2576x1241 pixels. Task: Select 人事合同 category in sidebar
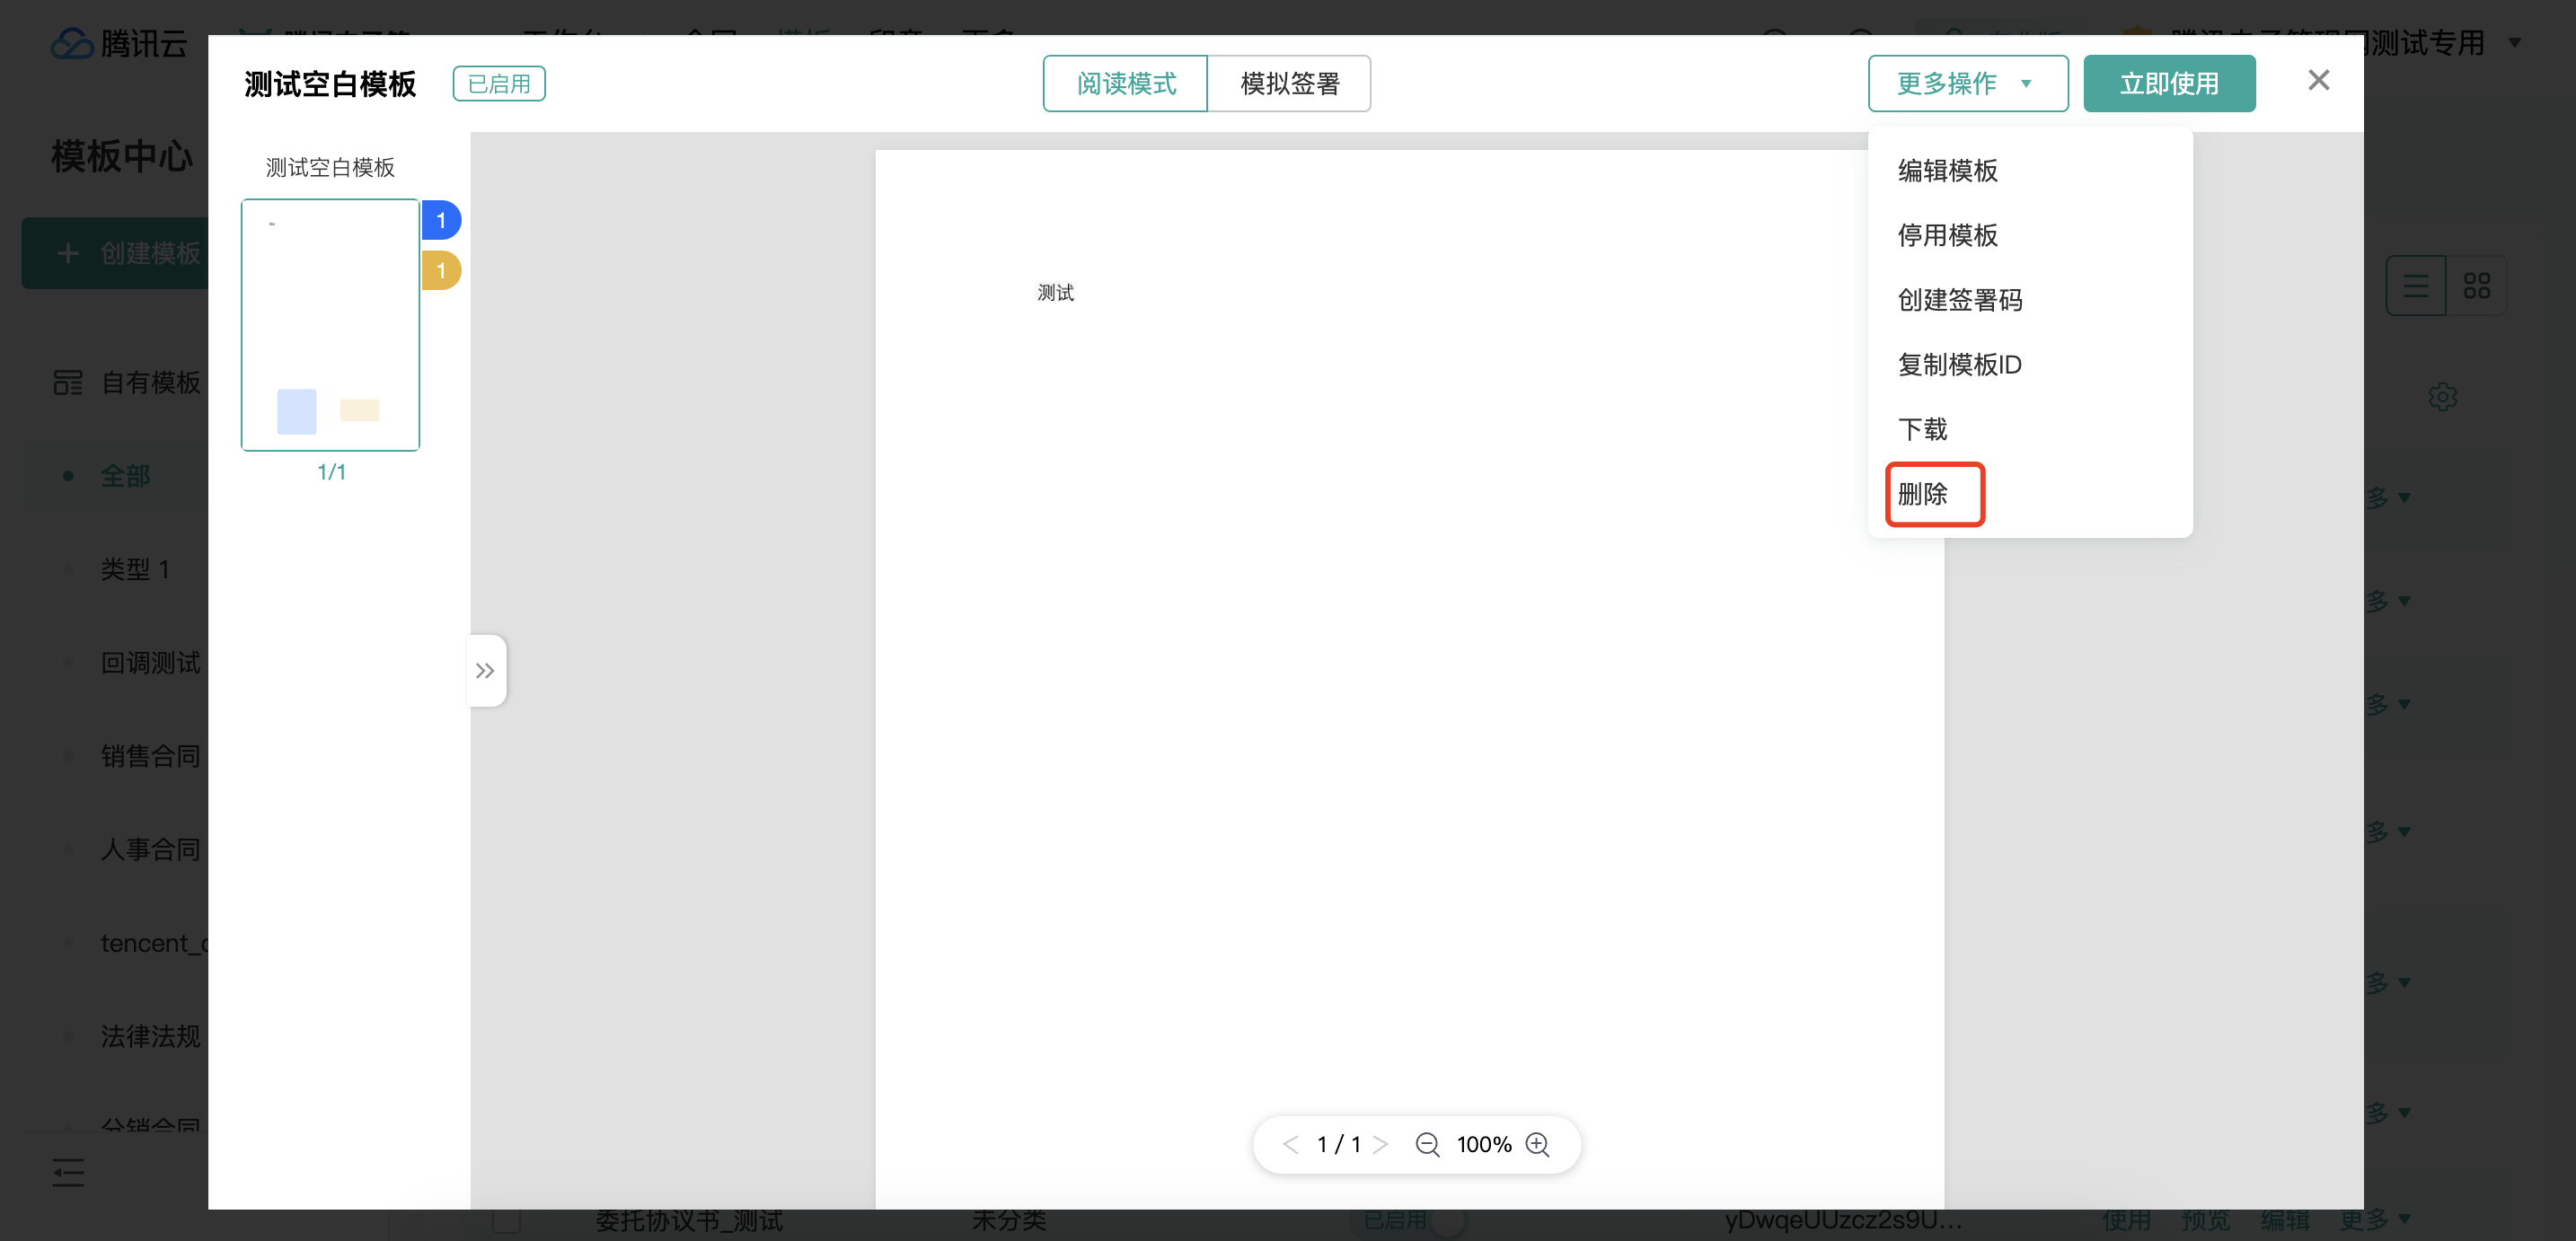pyautogui.click(x=150, y=849)
